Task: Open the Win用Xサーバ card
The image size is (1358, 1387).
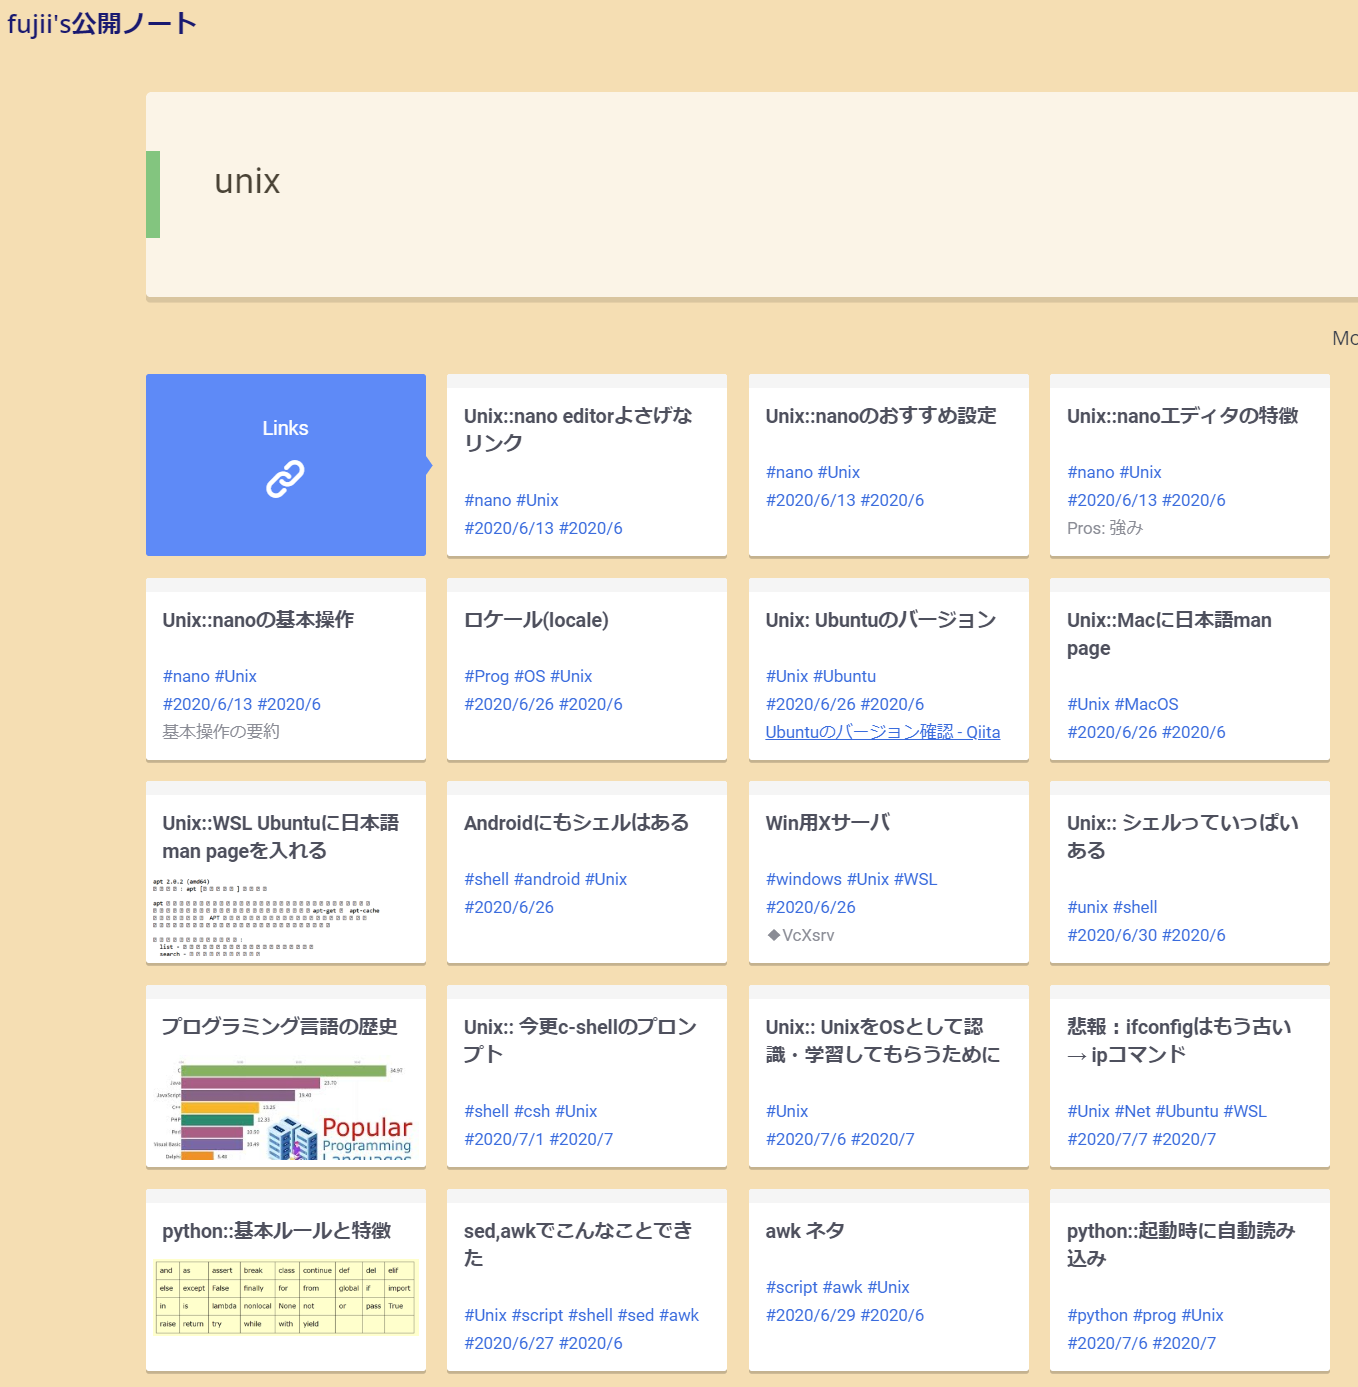Action: pyautogui.click(x=889, y=872)
